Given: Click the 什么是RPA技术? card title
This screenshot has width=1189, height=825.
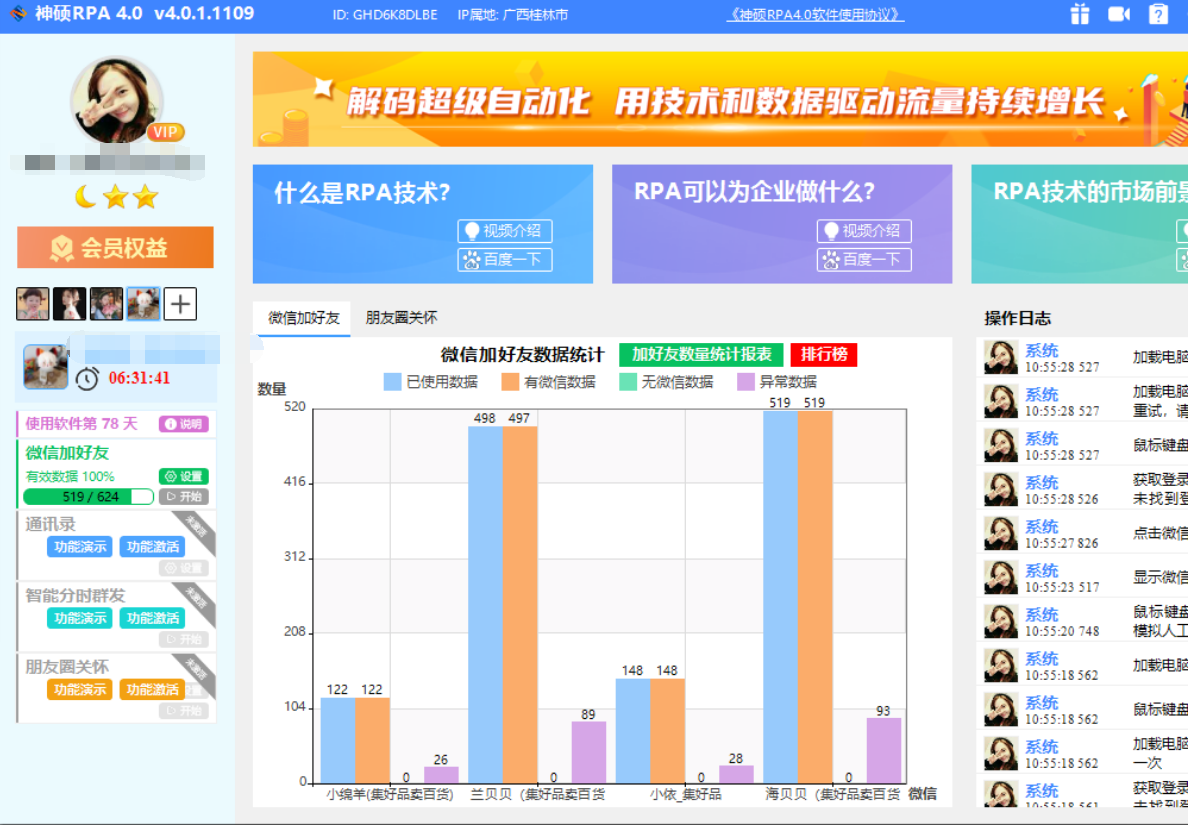Looking at the screenshot, I should tap(362, 193).
